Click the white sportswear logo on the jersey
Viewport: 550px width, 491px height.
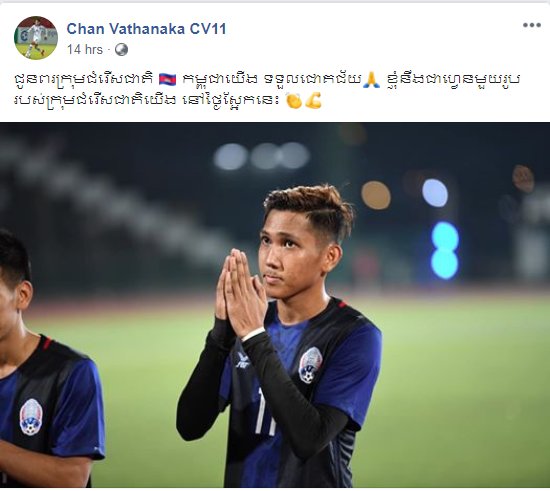point(243,361)
